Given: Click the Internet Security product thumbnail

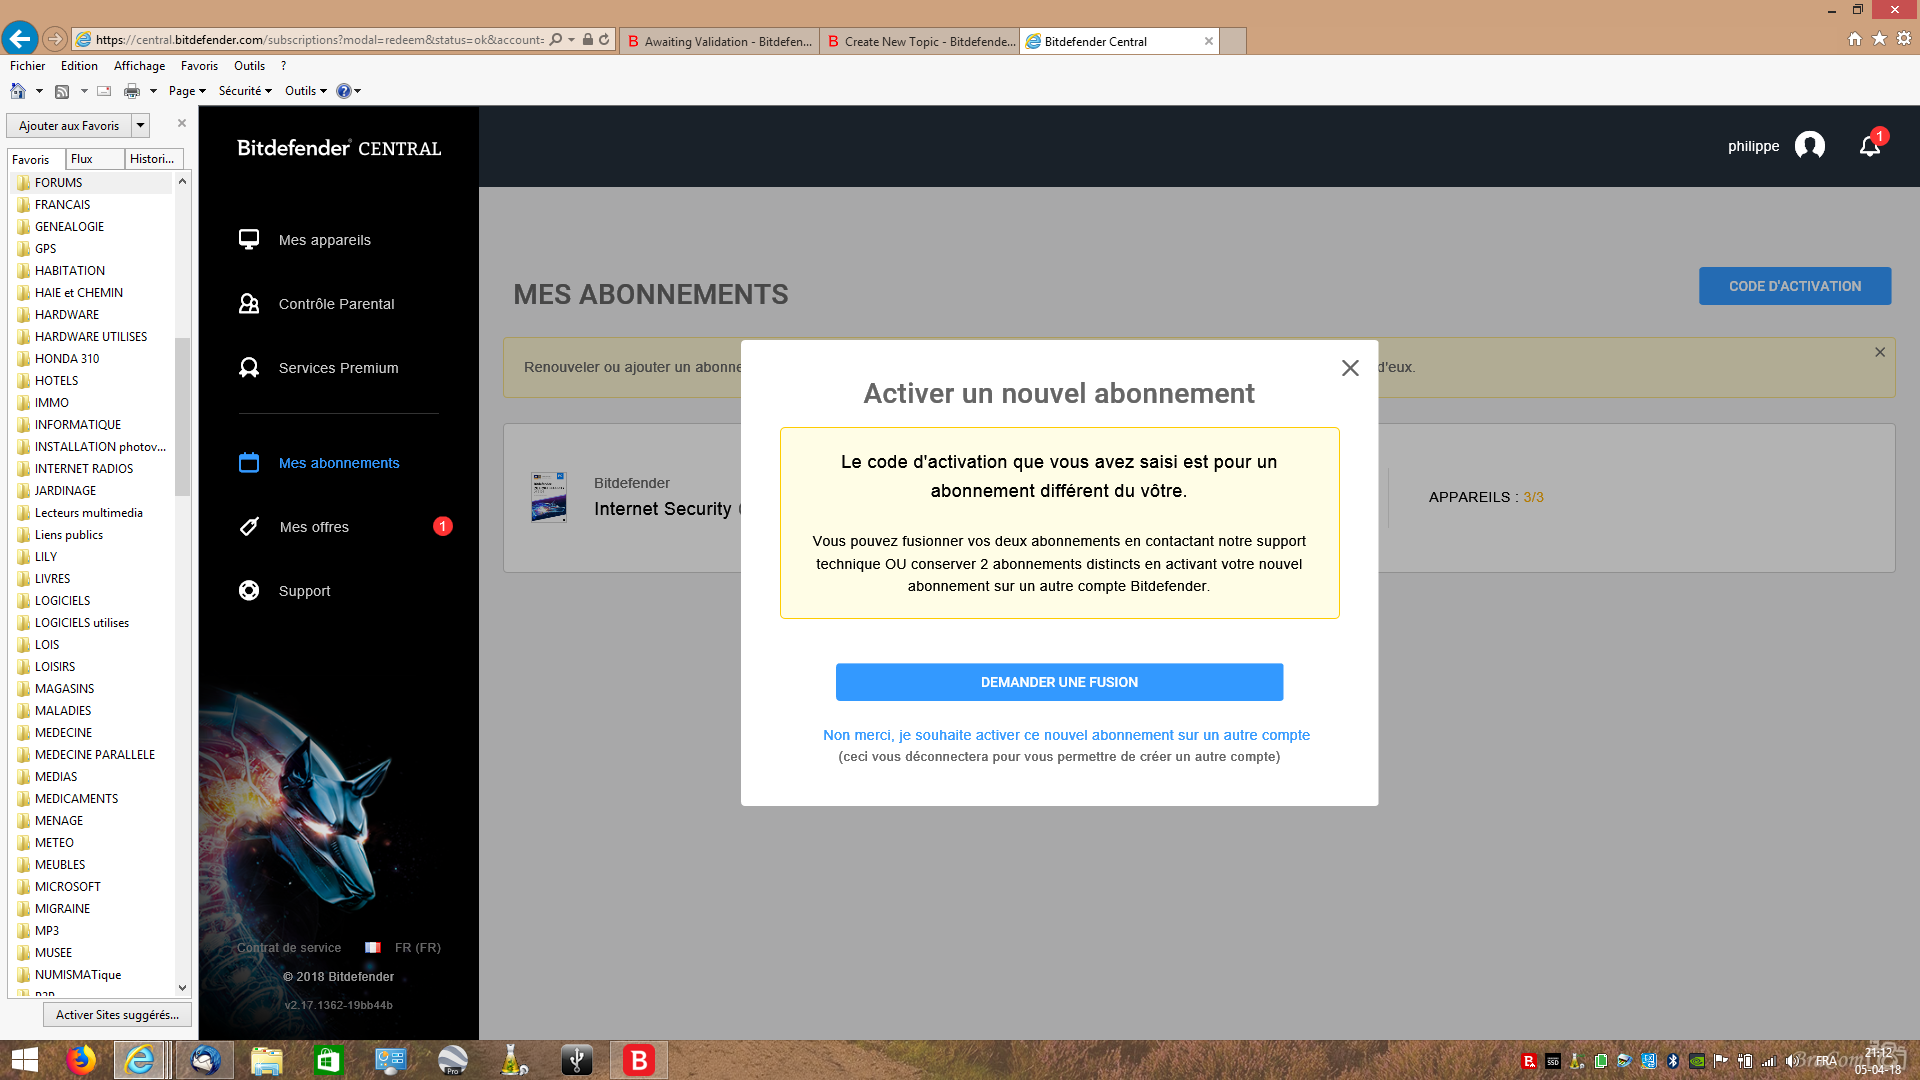Looking at the screenshot, I should coord(548,497).
